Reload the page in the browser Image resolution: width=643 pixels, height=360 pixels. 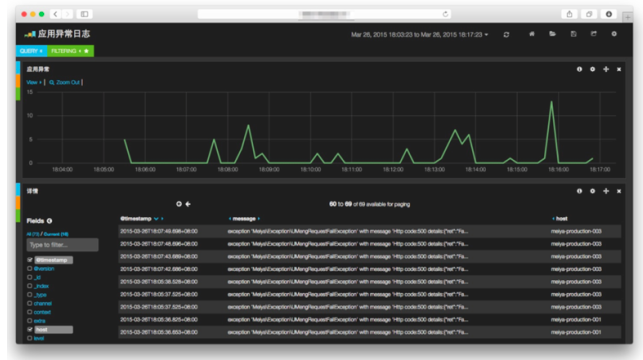(445, 14)
